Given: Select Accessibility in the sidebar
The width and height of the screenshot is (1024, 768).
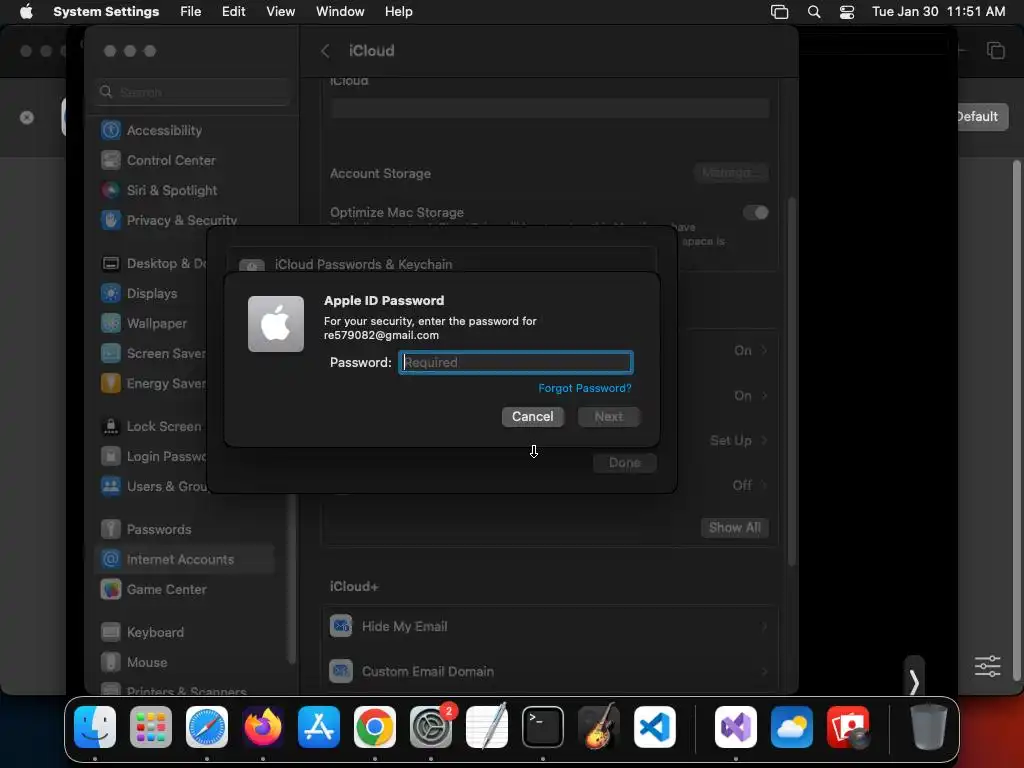Looking at the screenshot, I should pos(186,130).
